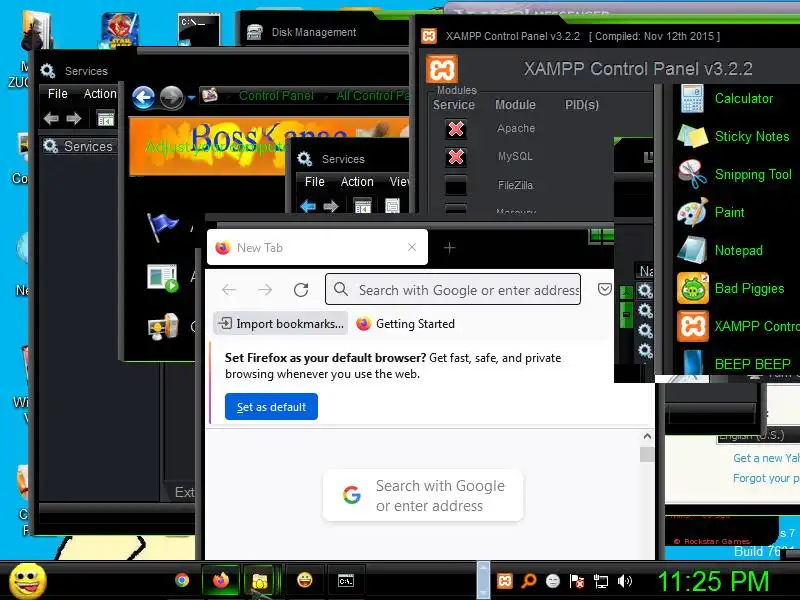The height and width of the screenshot is (600, 800).
Task: Click Back arrow in back Services window toolbar
Action: 51,119
